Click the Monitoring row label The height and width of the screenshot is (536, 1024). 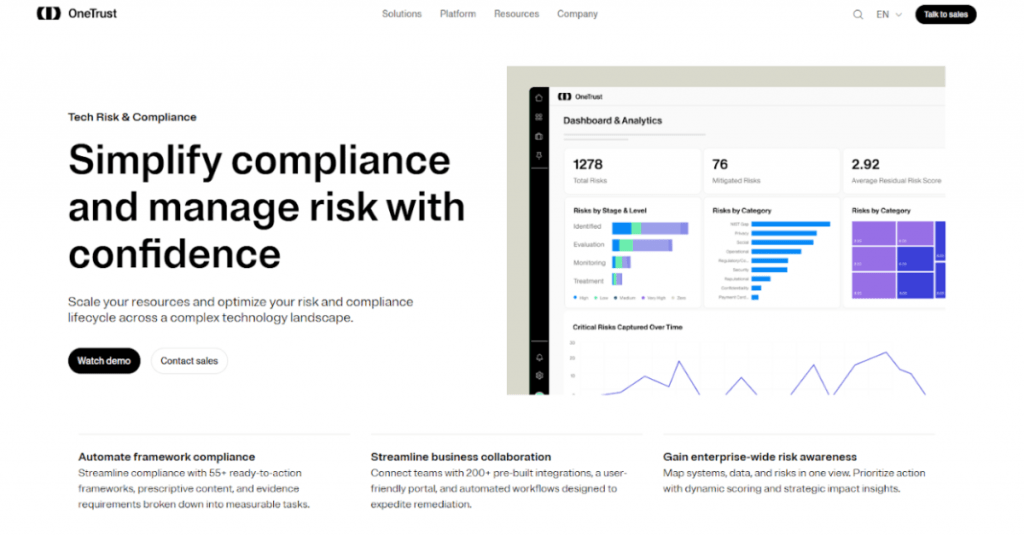(589, 262)
